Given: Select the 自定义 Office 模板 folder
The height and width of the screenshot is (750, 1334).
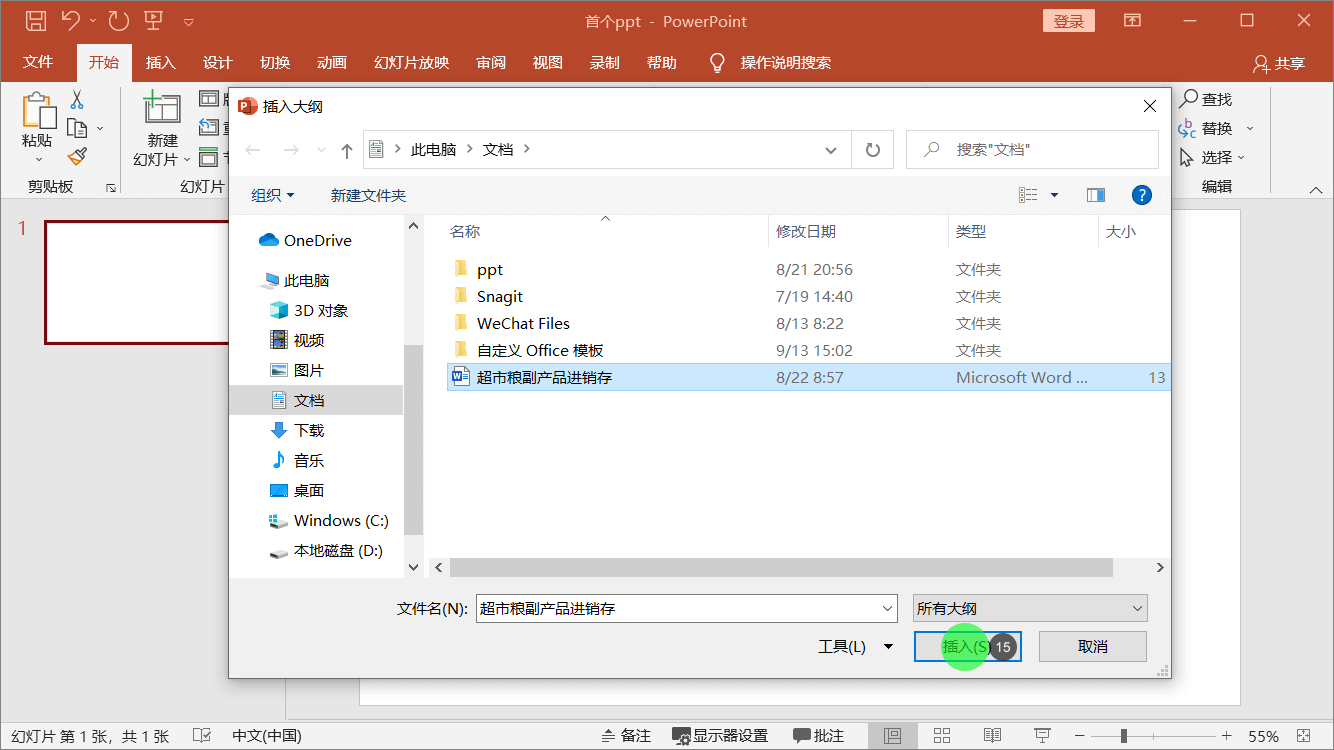Looking at the screenshot, I should tap(808, 350).
